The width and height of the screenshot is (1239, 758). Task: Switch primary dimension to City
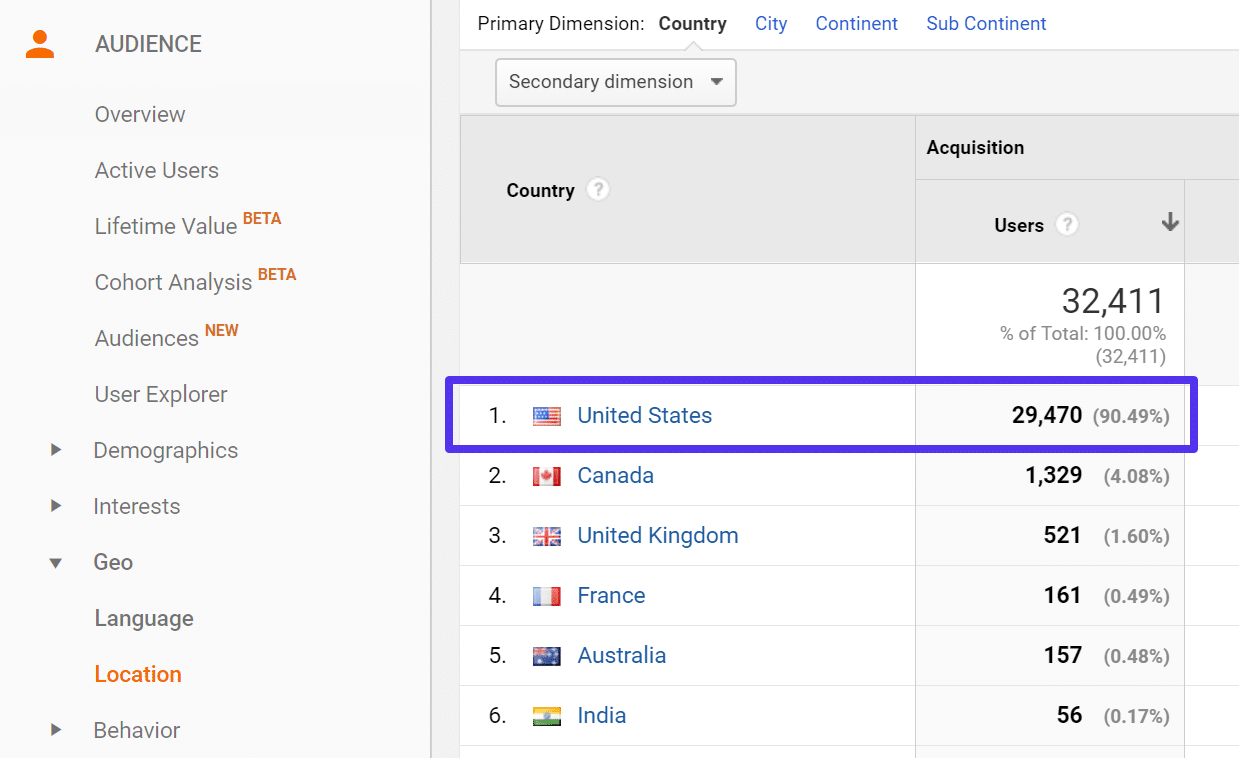[770, 23]
